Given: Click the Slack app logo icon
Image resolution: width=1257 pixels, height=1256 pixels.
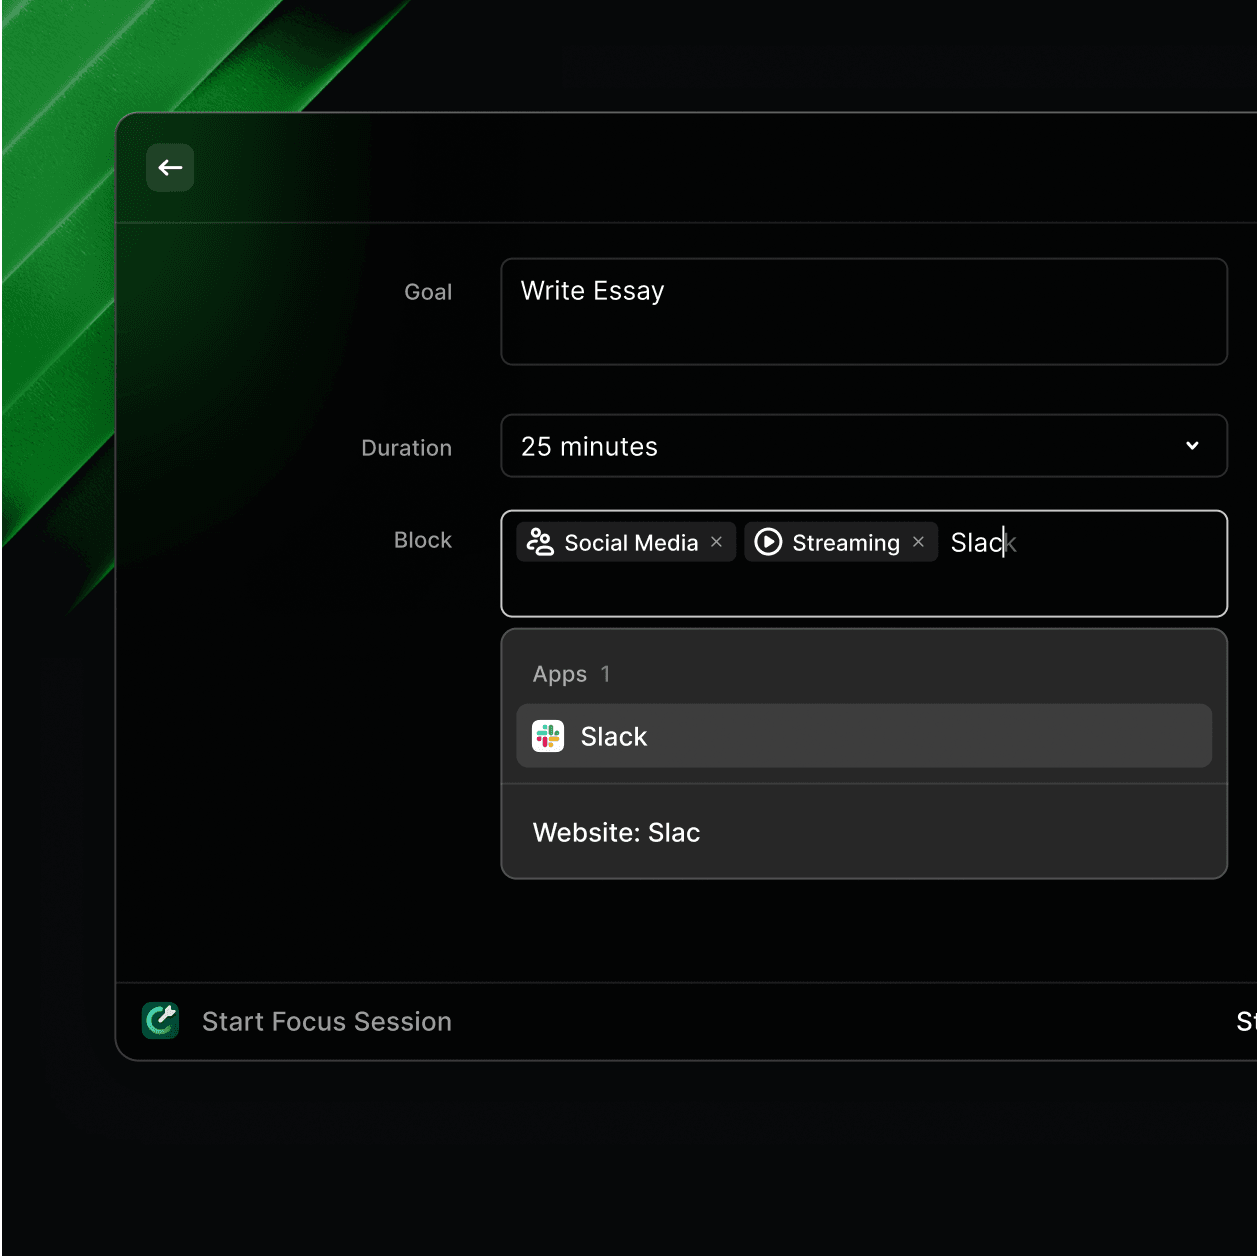Looking at the screenshot, I should [x=548, y=737].
